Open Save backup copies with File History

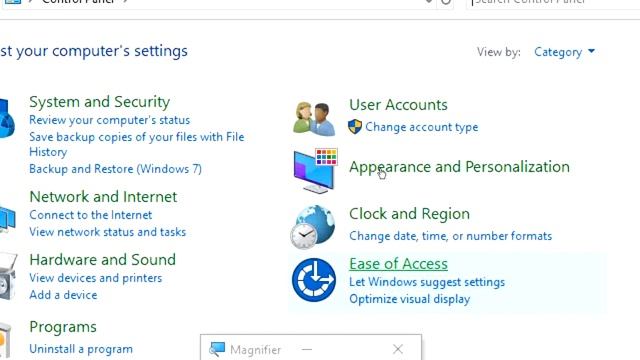(136, 144)
